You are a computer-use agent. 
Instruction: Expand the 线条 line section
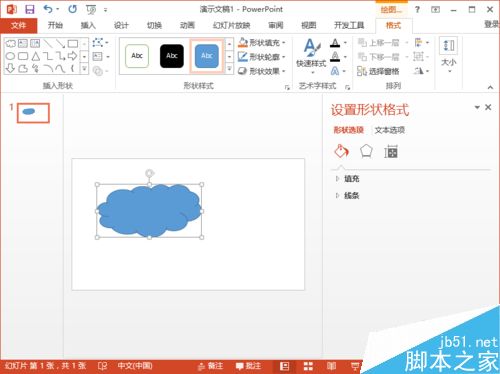(x=348, y=195)
